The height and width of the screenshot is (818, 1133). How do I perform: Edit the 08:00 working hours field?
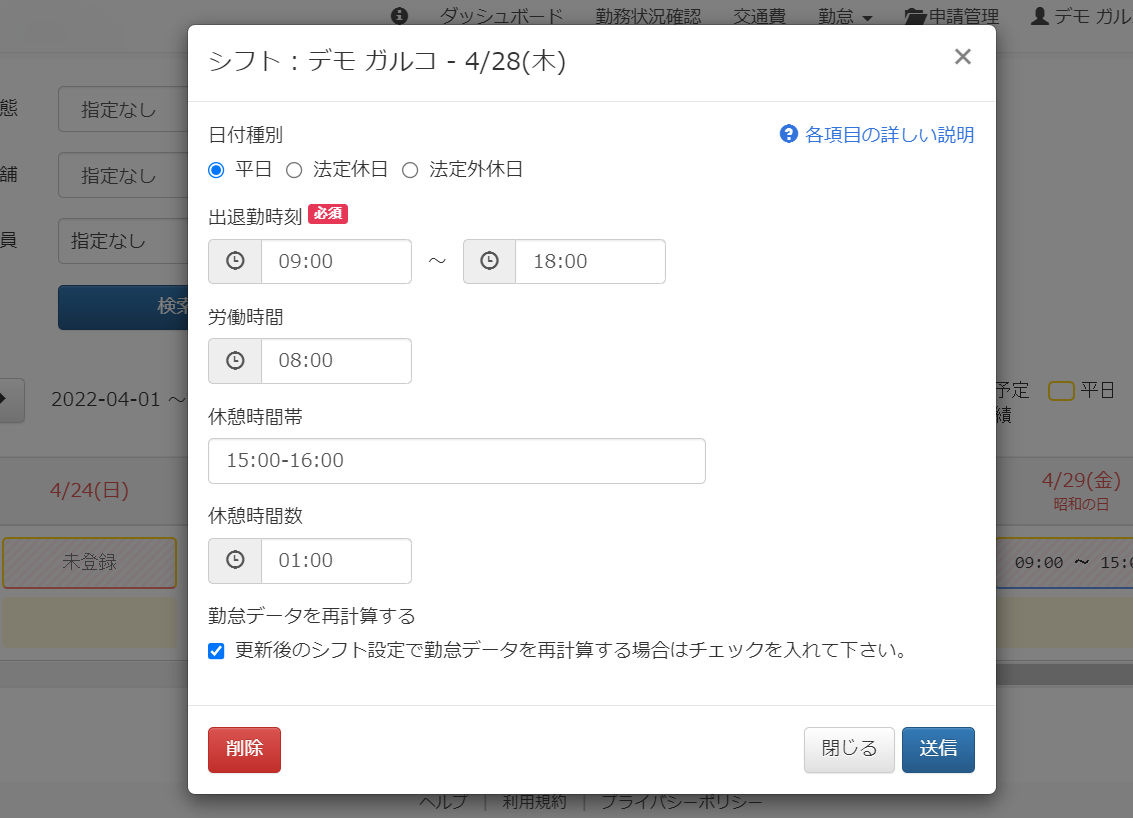click(x=336, y=361)
